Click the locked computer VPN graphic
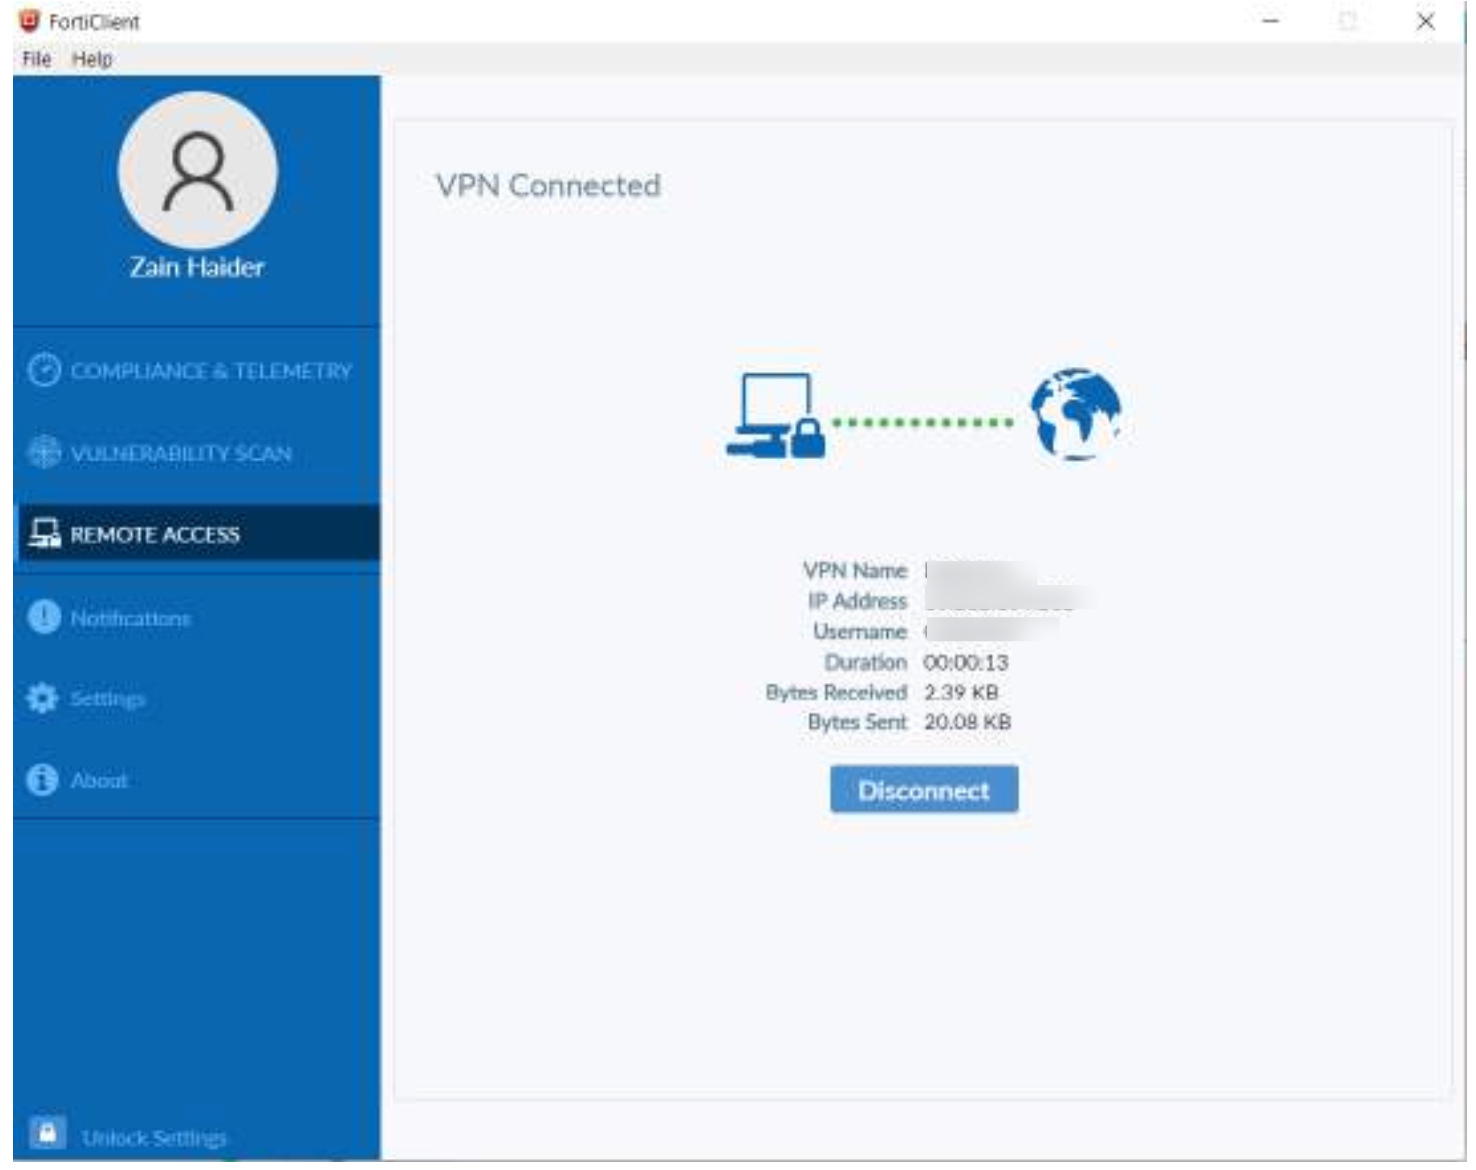This screenshot has height=1170, width=1476. [x=775, y=417]
